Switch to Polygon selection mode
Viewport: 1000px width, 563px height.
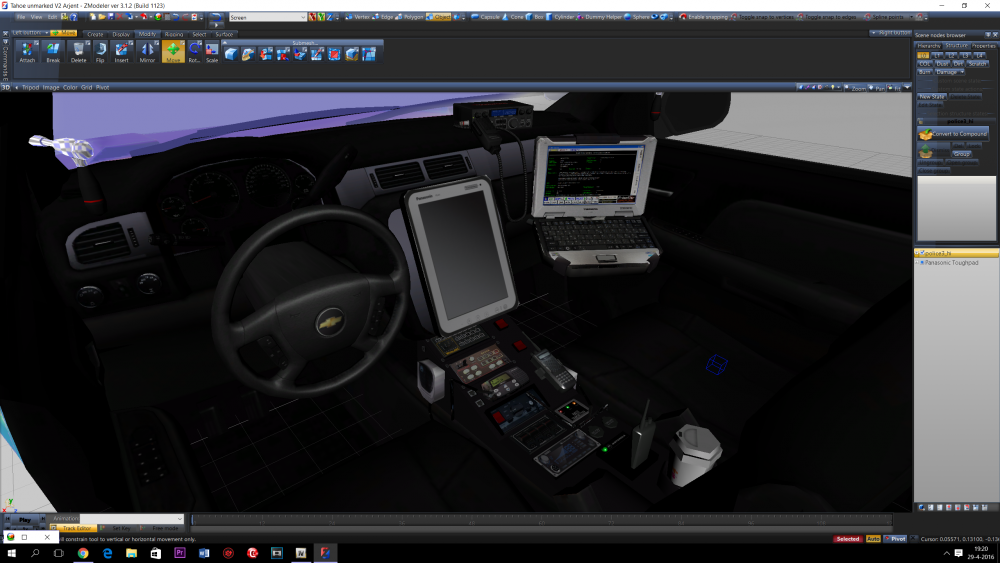409,17
